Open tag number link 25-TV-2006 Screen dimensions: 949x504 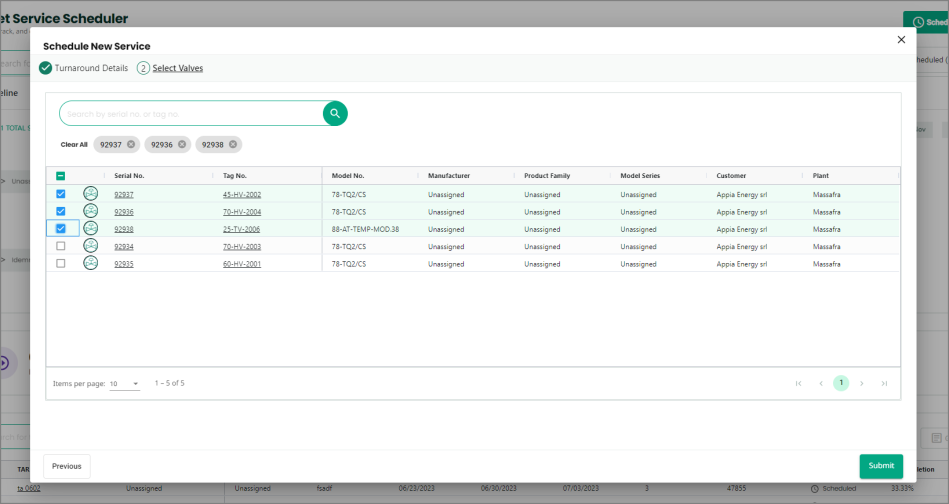pyautogui.click(x=241, y=229)
